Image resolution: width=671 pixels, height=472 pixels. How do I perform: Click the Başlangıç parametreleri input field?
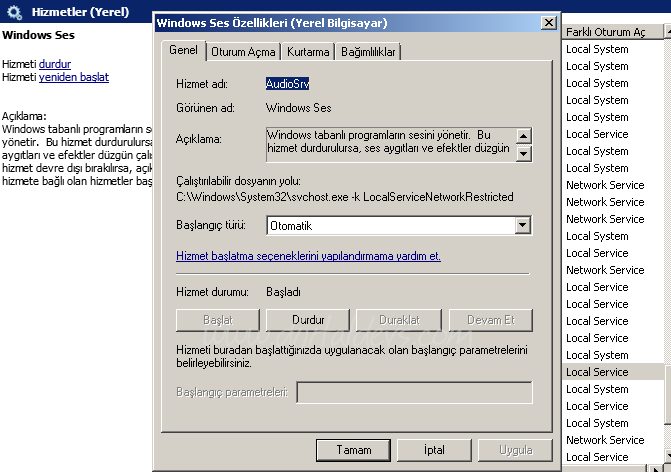point(414,392)
